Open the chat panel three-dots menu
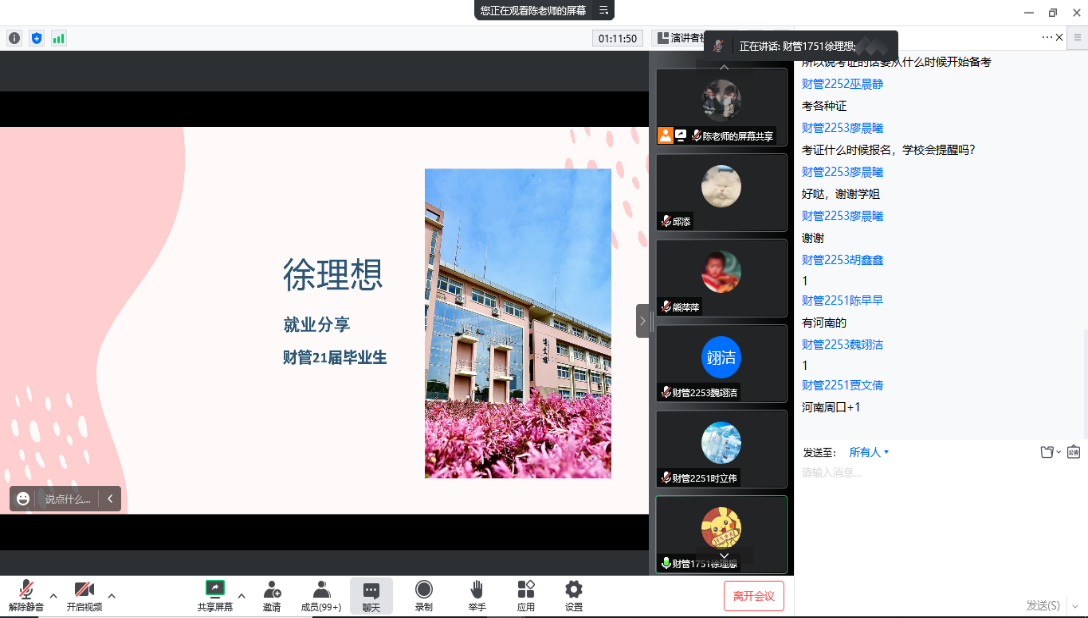 (1047, 37)
